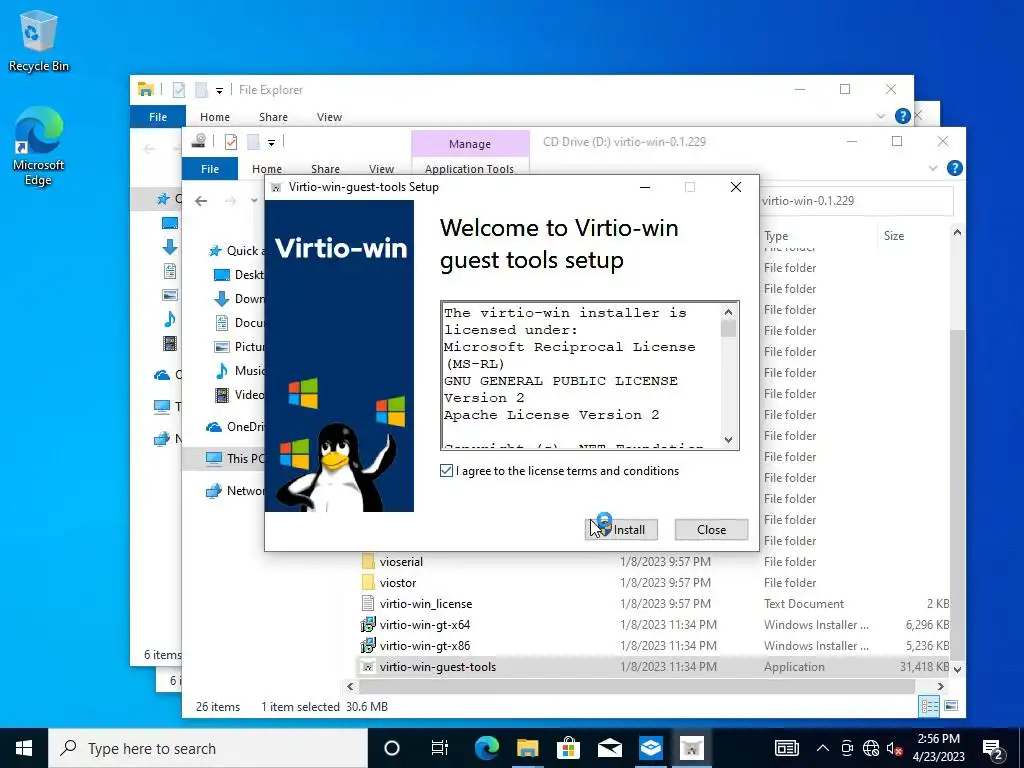
Task: Click File tab in rear File Explorer window
Action: pos(158,116)
